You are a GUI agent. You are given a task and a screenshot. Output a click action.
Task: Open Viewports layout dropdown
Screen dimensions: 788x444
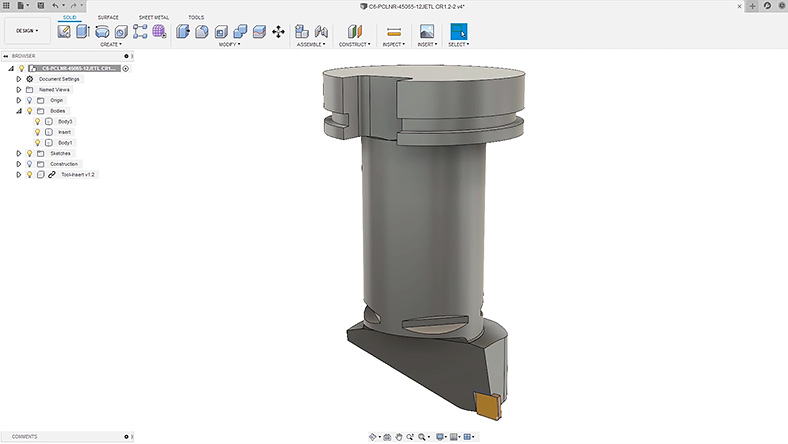469,437
